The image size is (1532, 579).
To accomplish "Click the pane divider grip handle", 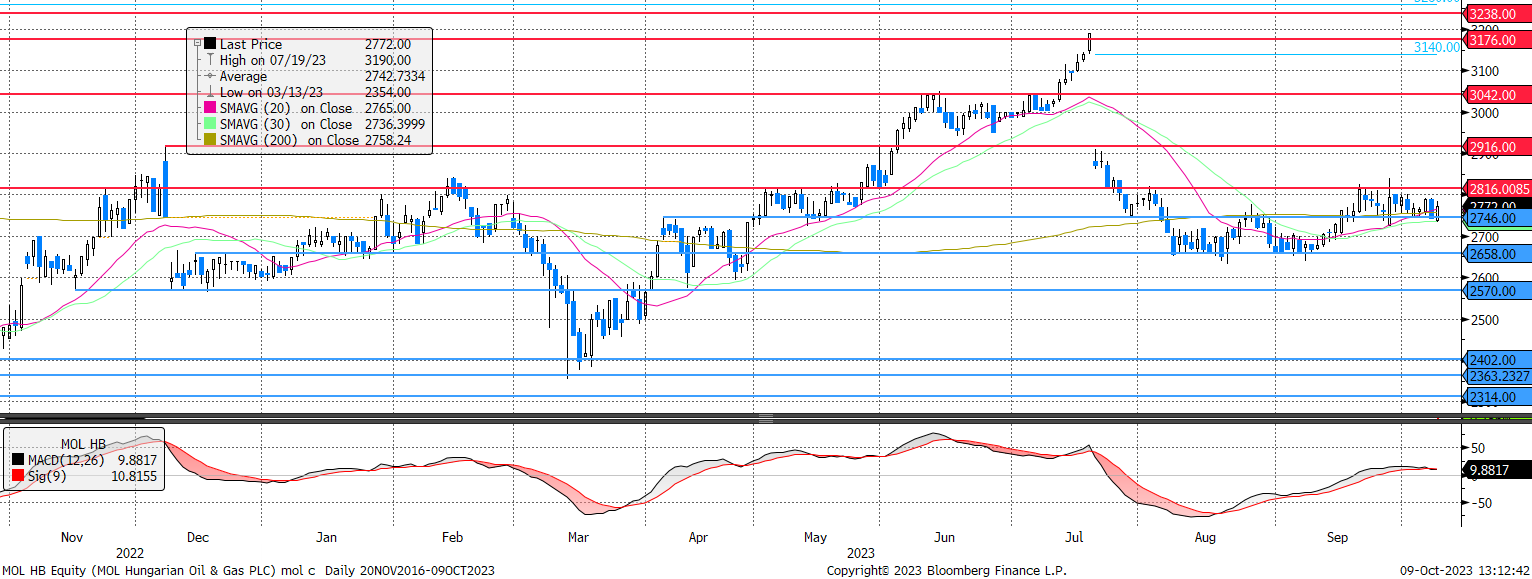I will click(766, 417).
